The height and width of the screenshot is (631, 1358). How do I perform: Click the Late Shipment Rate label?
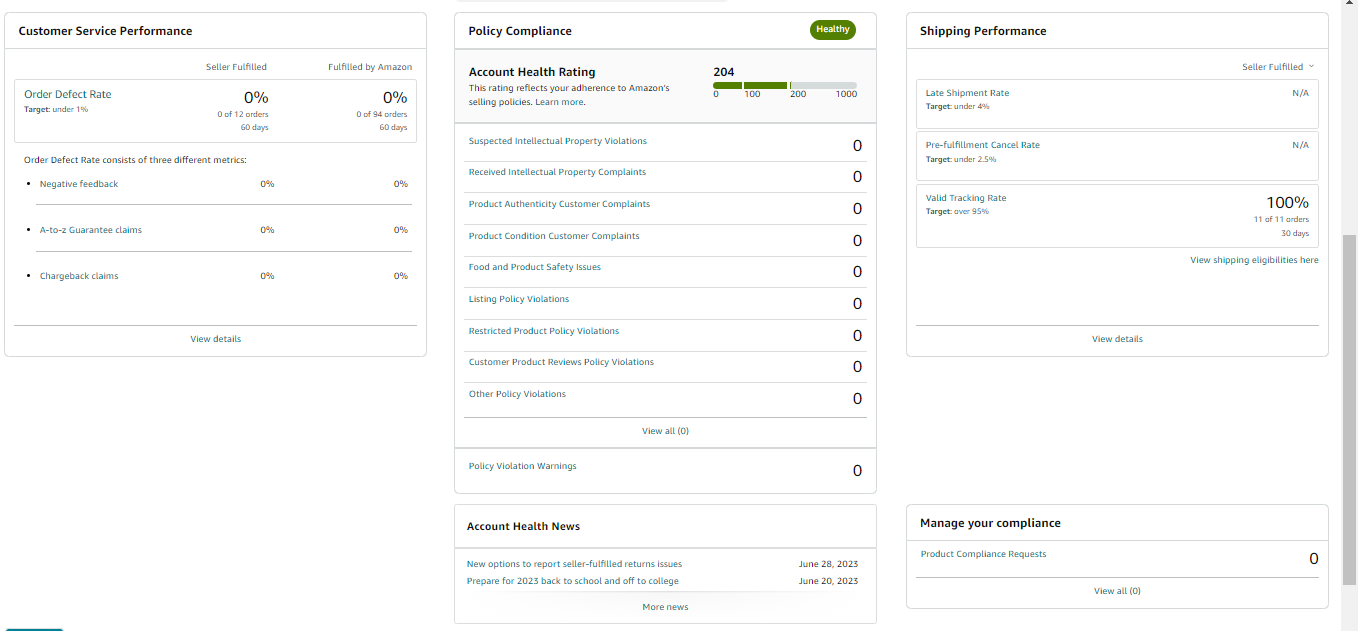coord(967,93)
